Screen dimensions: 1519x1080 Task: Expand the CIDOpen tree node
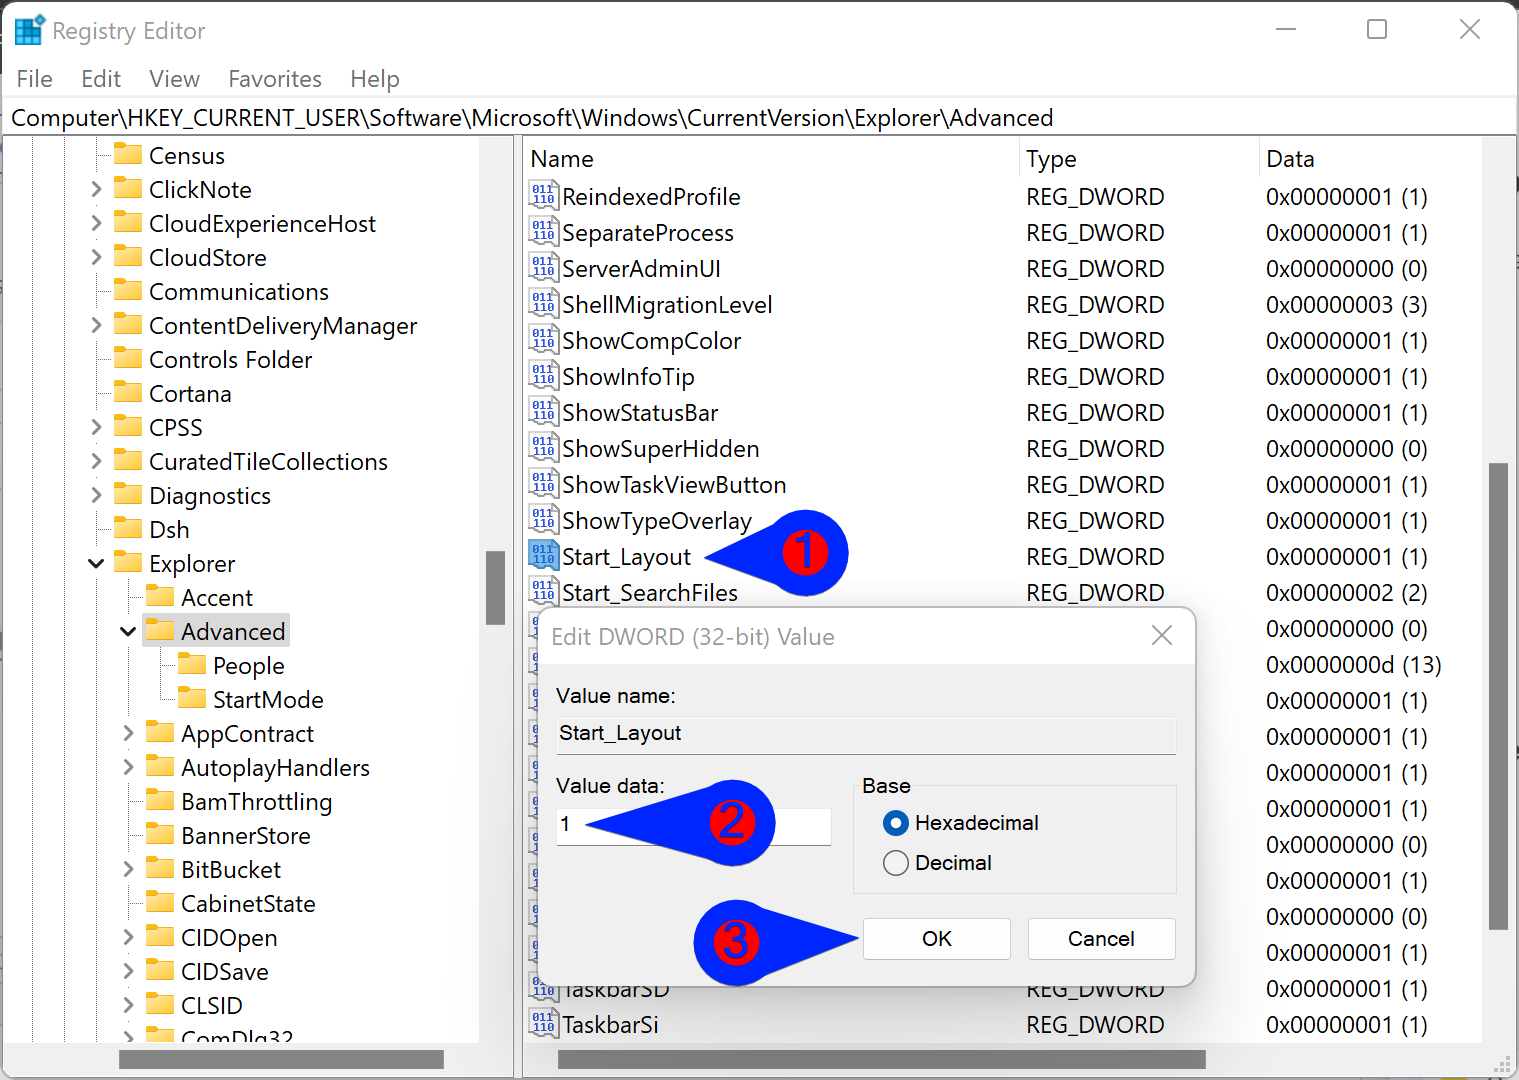click(128, 937)
